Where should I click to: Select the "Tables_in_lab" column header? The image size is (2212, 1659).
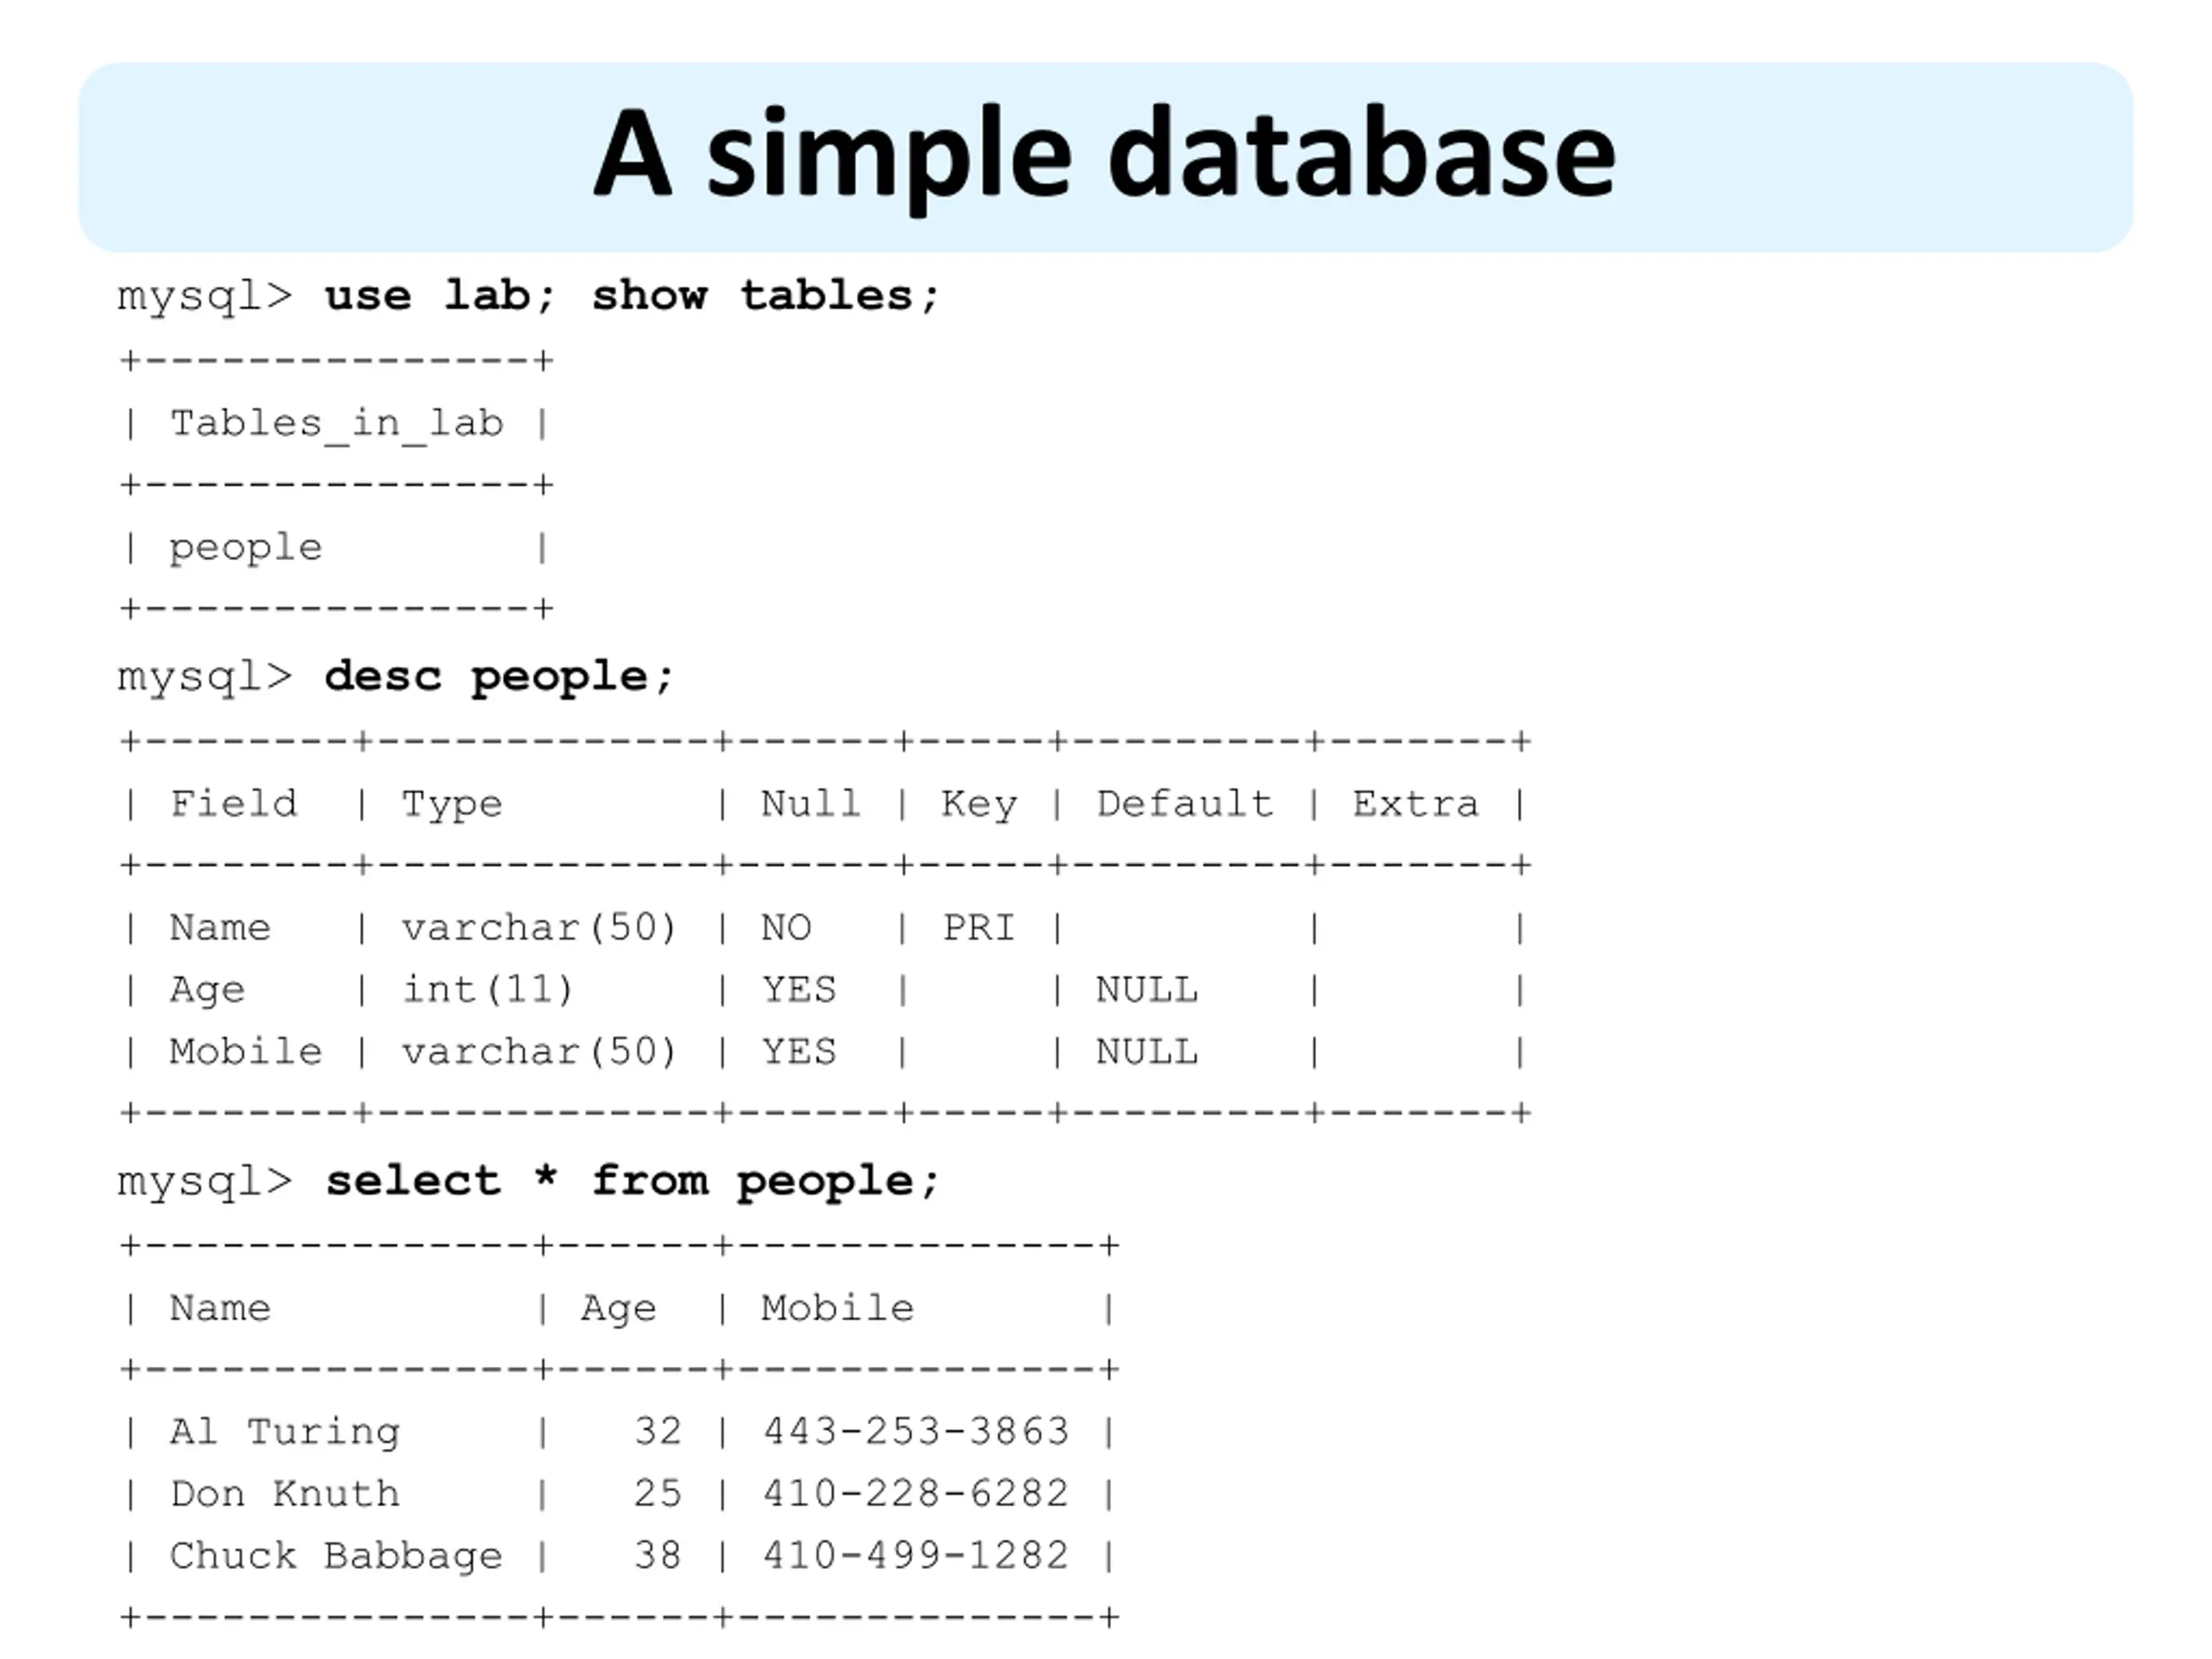point(336,423)
